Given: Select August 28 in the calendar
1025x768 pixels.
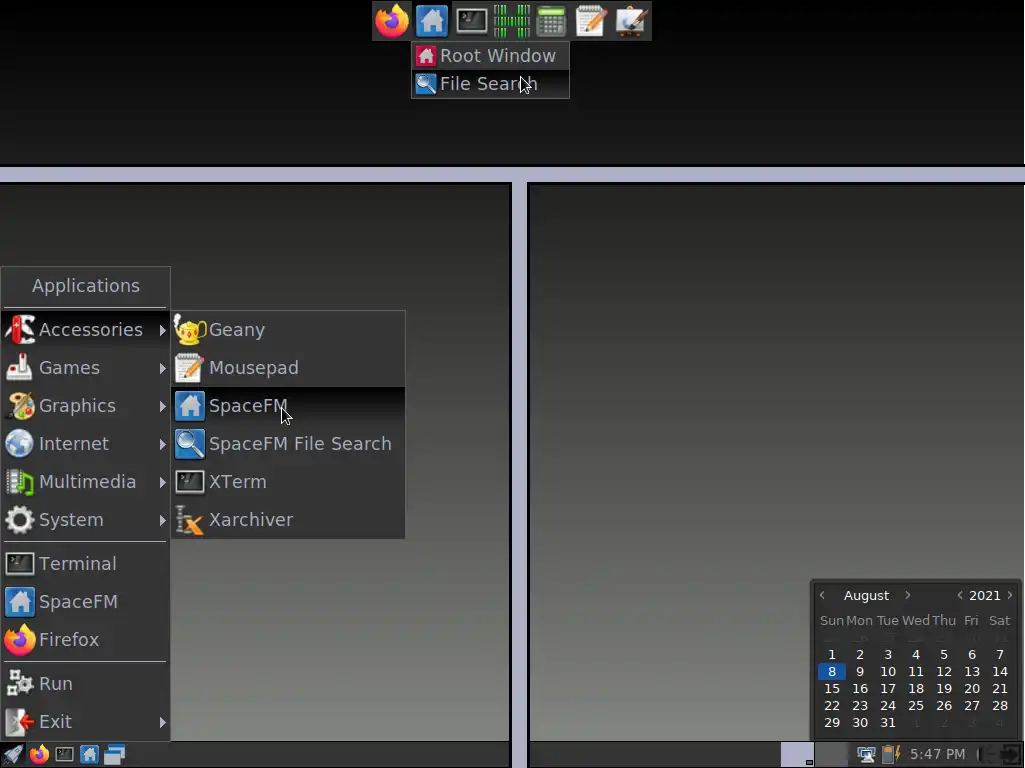Looking at the screenshot, I should point(1000,706).
